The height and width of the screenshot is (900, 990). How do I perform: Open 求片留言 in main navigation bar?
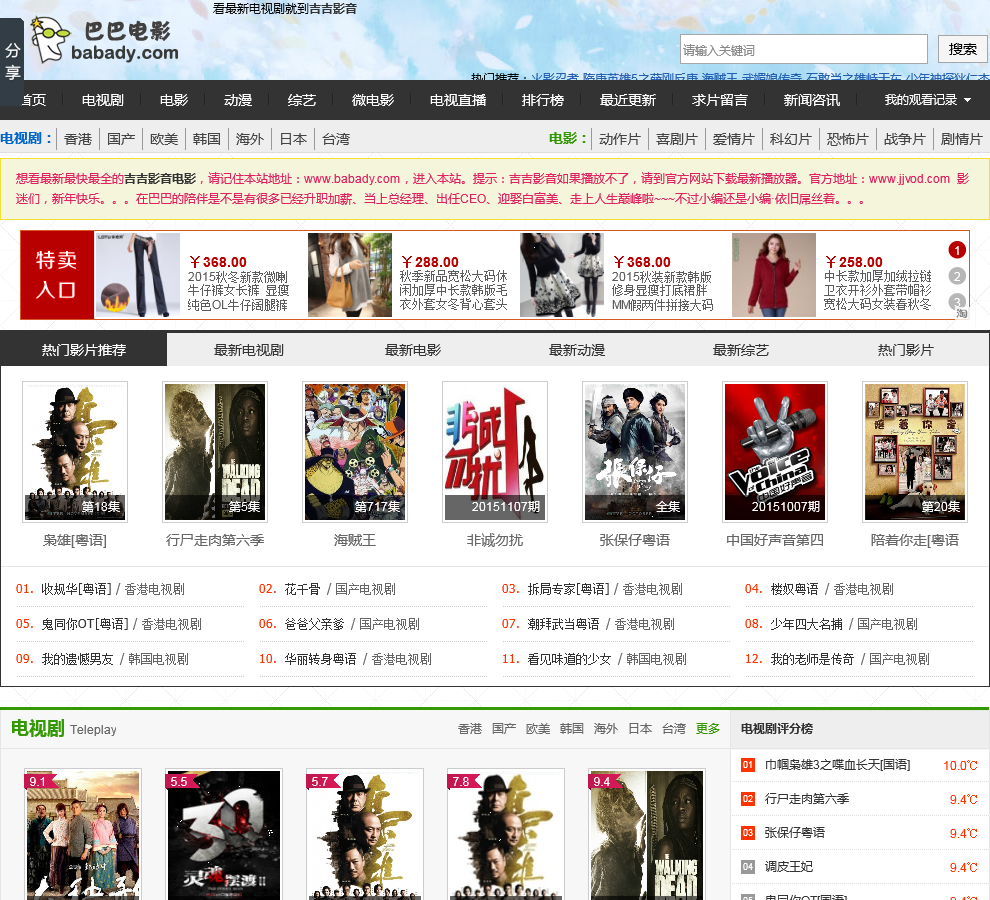click(x=719, y=100)
